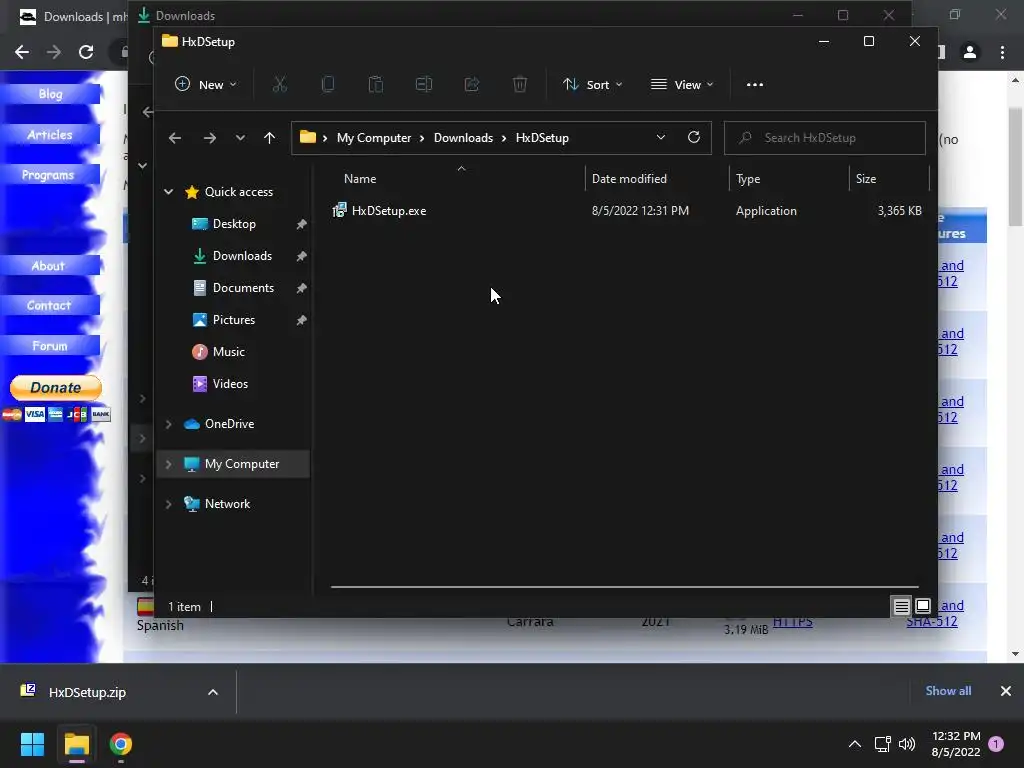Expand the My Computer tree node

[168, 464]
